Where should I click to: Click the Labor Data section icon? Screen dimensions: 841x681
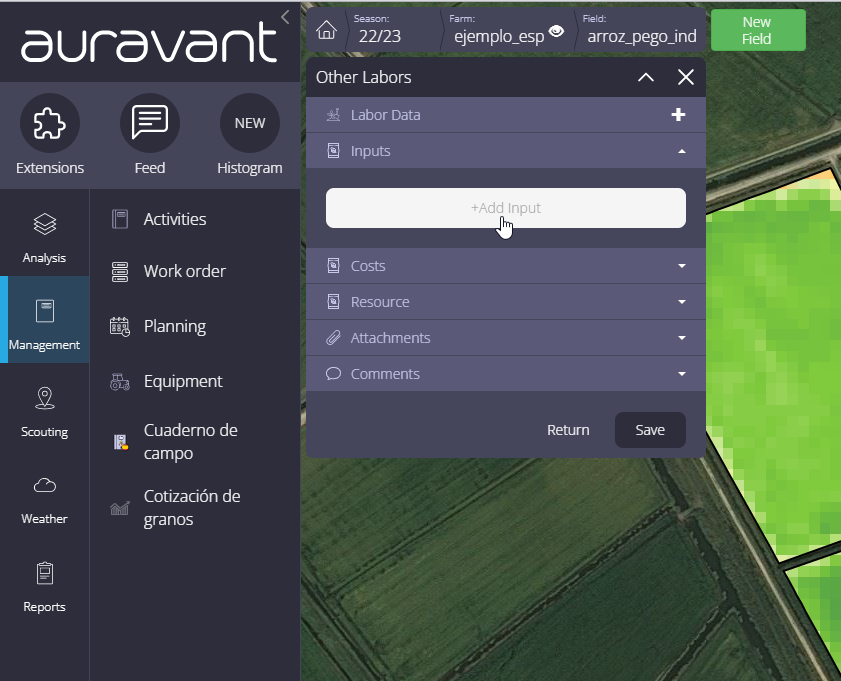pos(333,115)
